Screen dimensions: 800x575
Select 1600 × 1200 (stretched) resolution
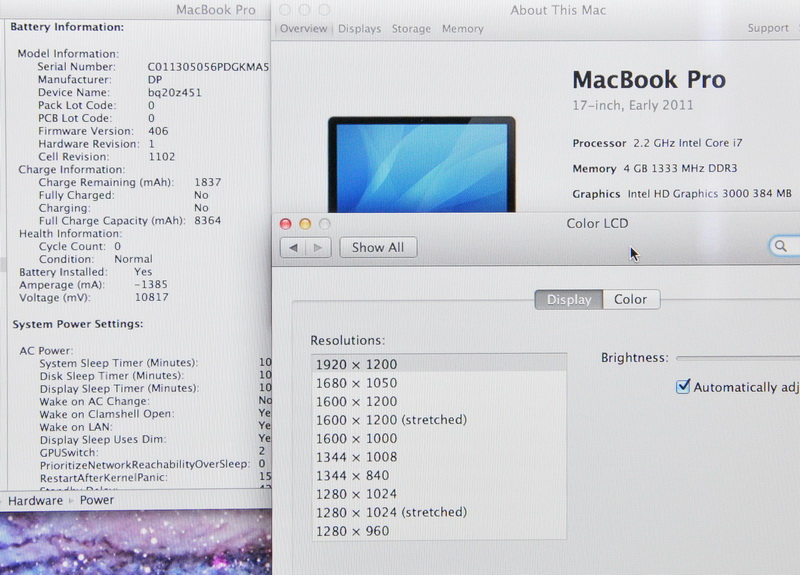pos(439,420)
